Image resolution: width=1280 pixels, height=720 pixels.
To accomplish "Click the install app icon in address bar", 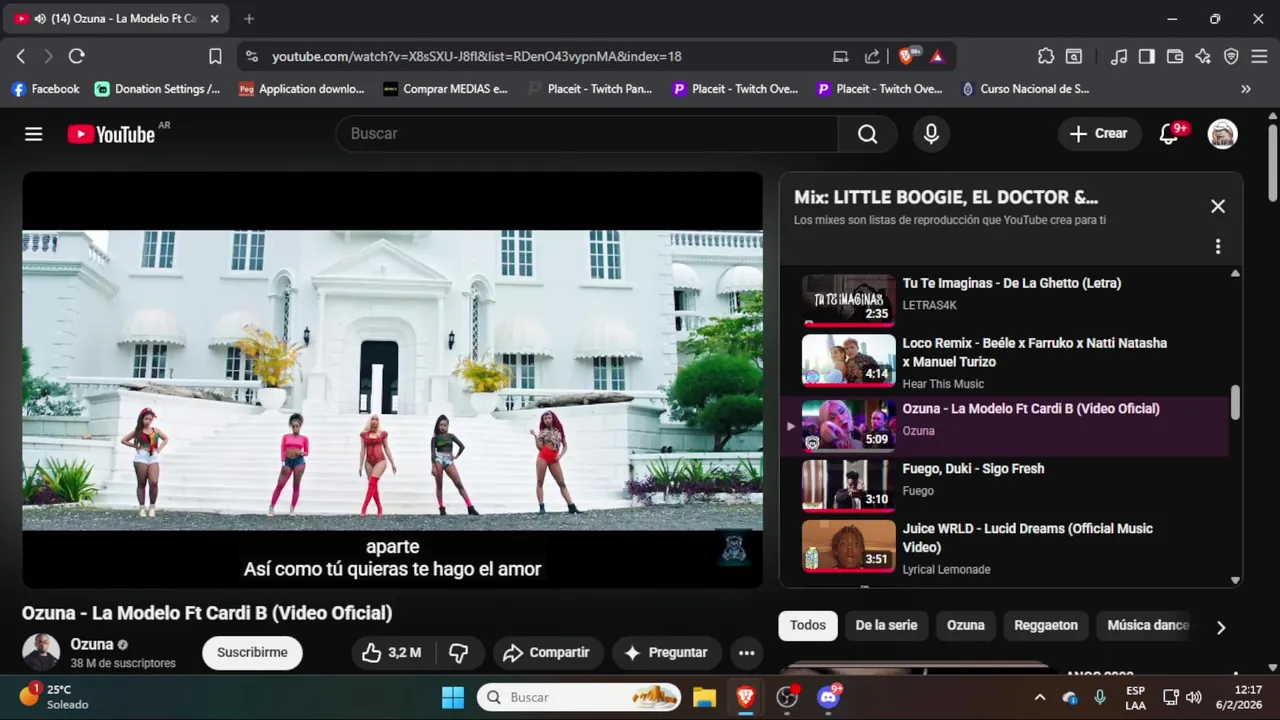I will pos(841,57).
